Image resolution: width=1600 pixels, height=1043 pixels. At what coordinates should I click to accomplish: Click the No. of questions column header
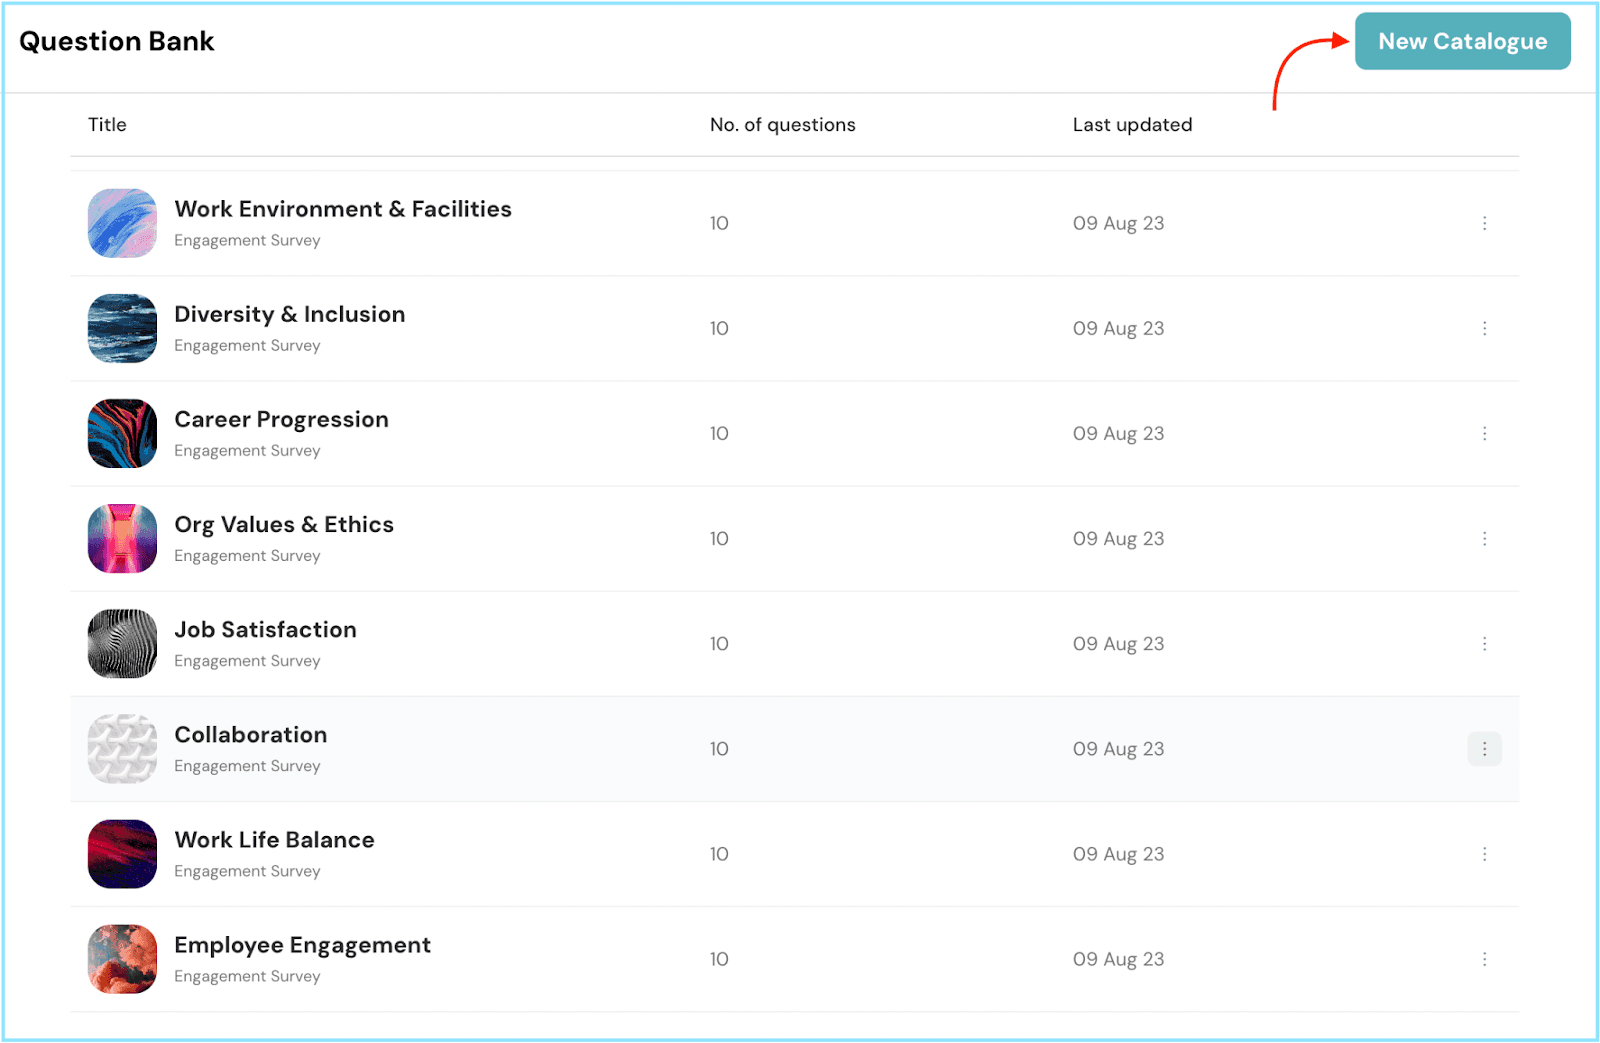tap(782, 125)
